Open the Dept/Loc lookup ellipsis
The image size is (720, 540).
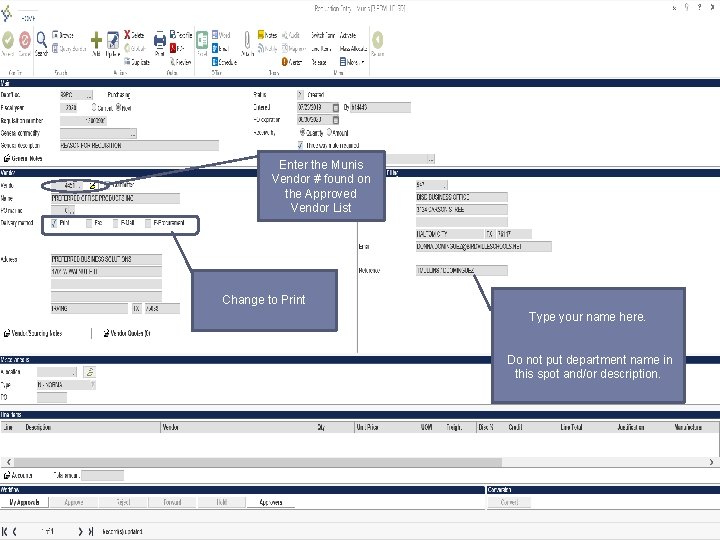[89, 95]
